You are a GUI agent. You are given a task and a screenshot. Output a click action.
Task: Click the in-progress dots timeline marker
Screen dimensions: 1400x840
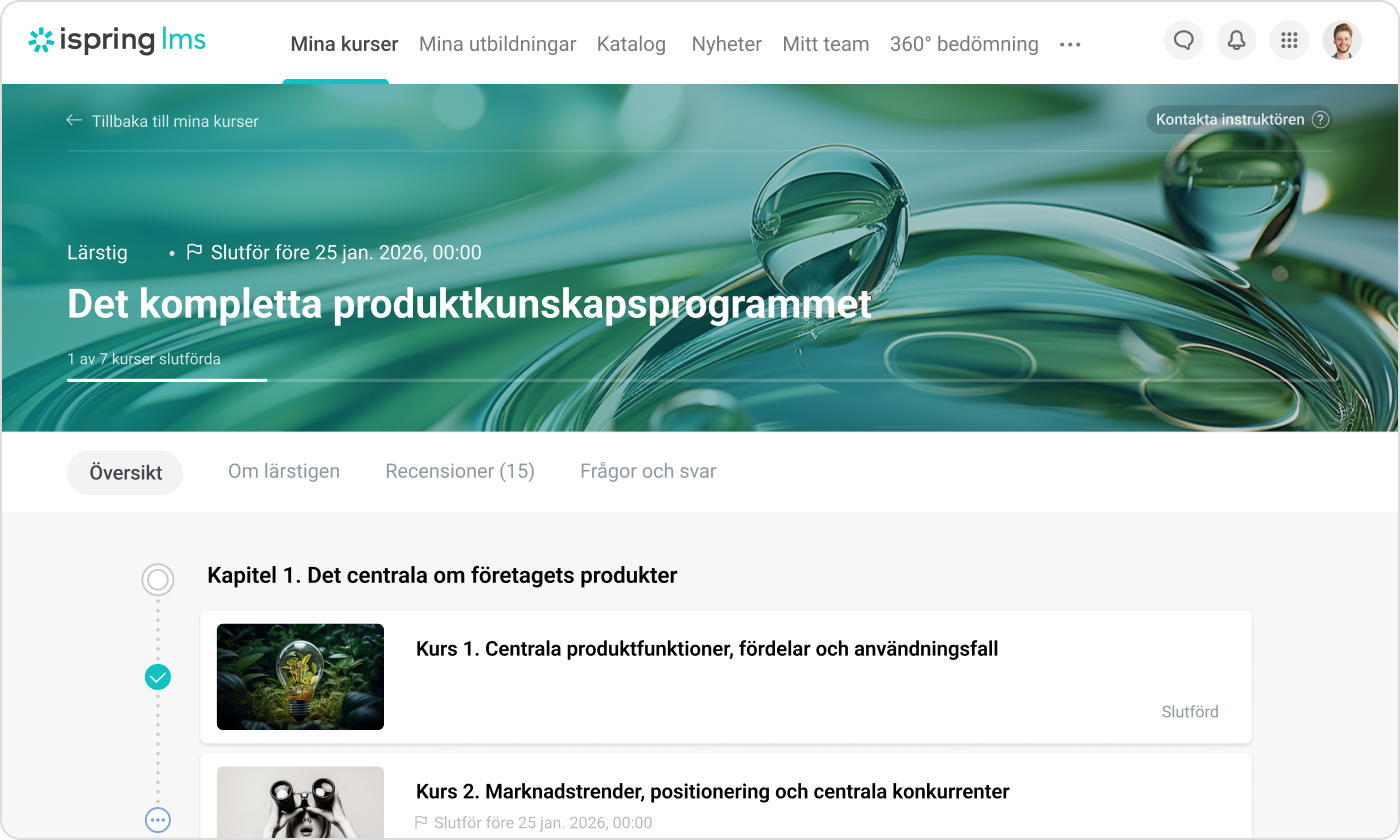[x=158, y=820]
